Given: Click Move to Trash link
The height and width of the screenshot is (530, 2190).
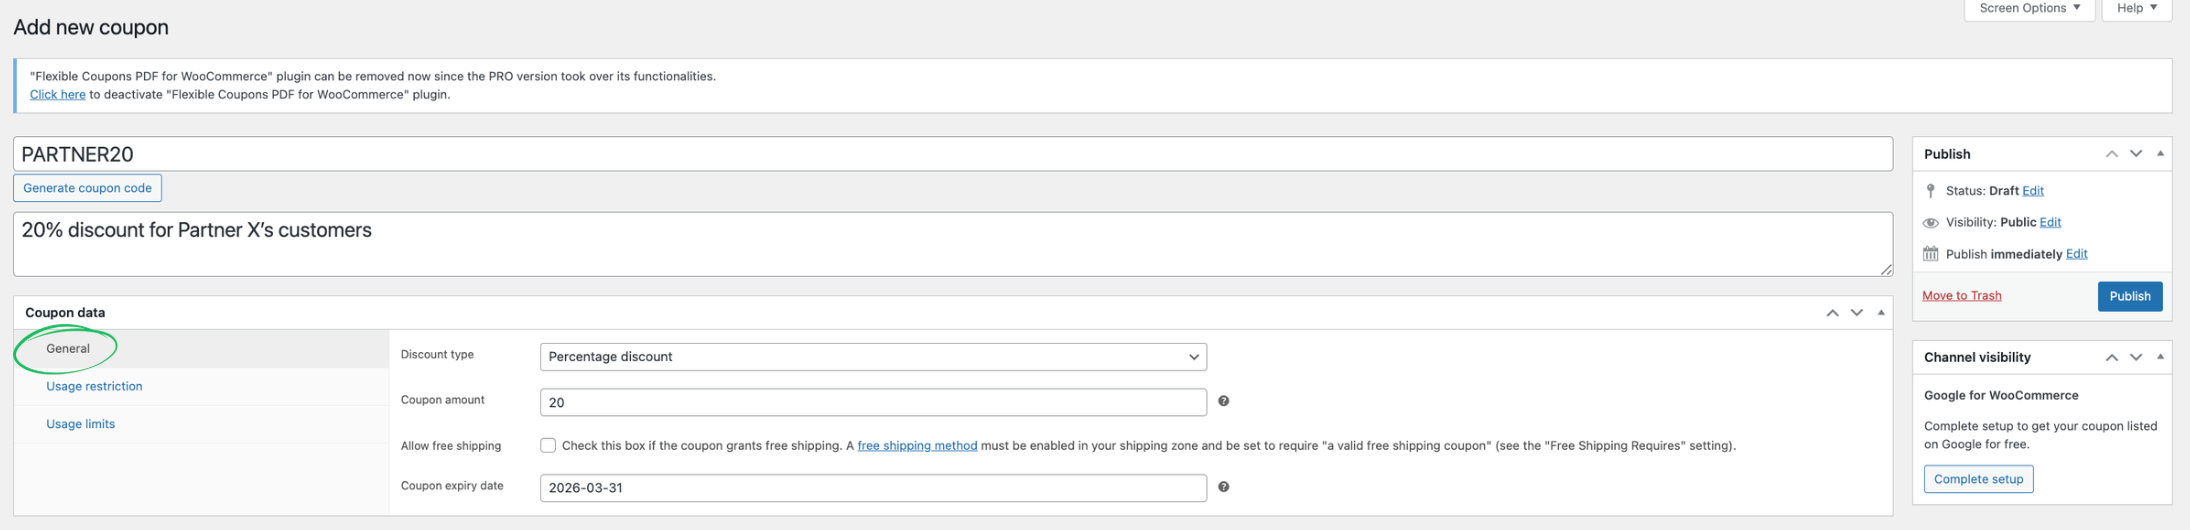Looking at the screenshot, I should pos(1961,296).
